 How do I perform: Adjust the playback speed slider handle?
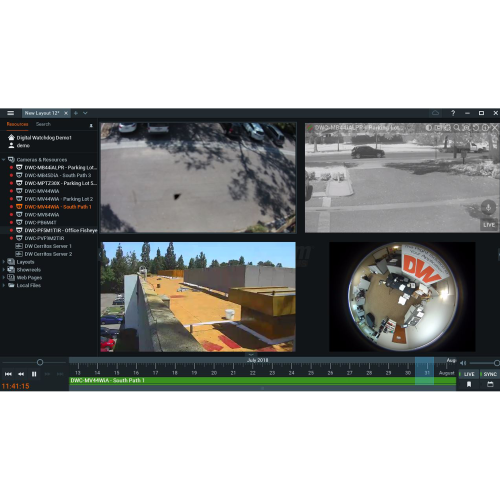coord(40,362)
